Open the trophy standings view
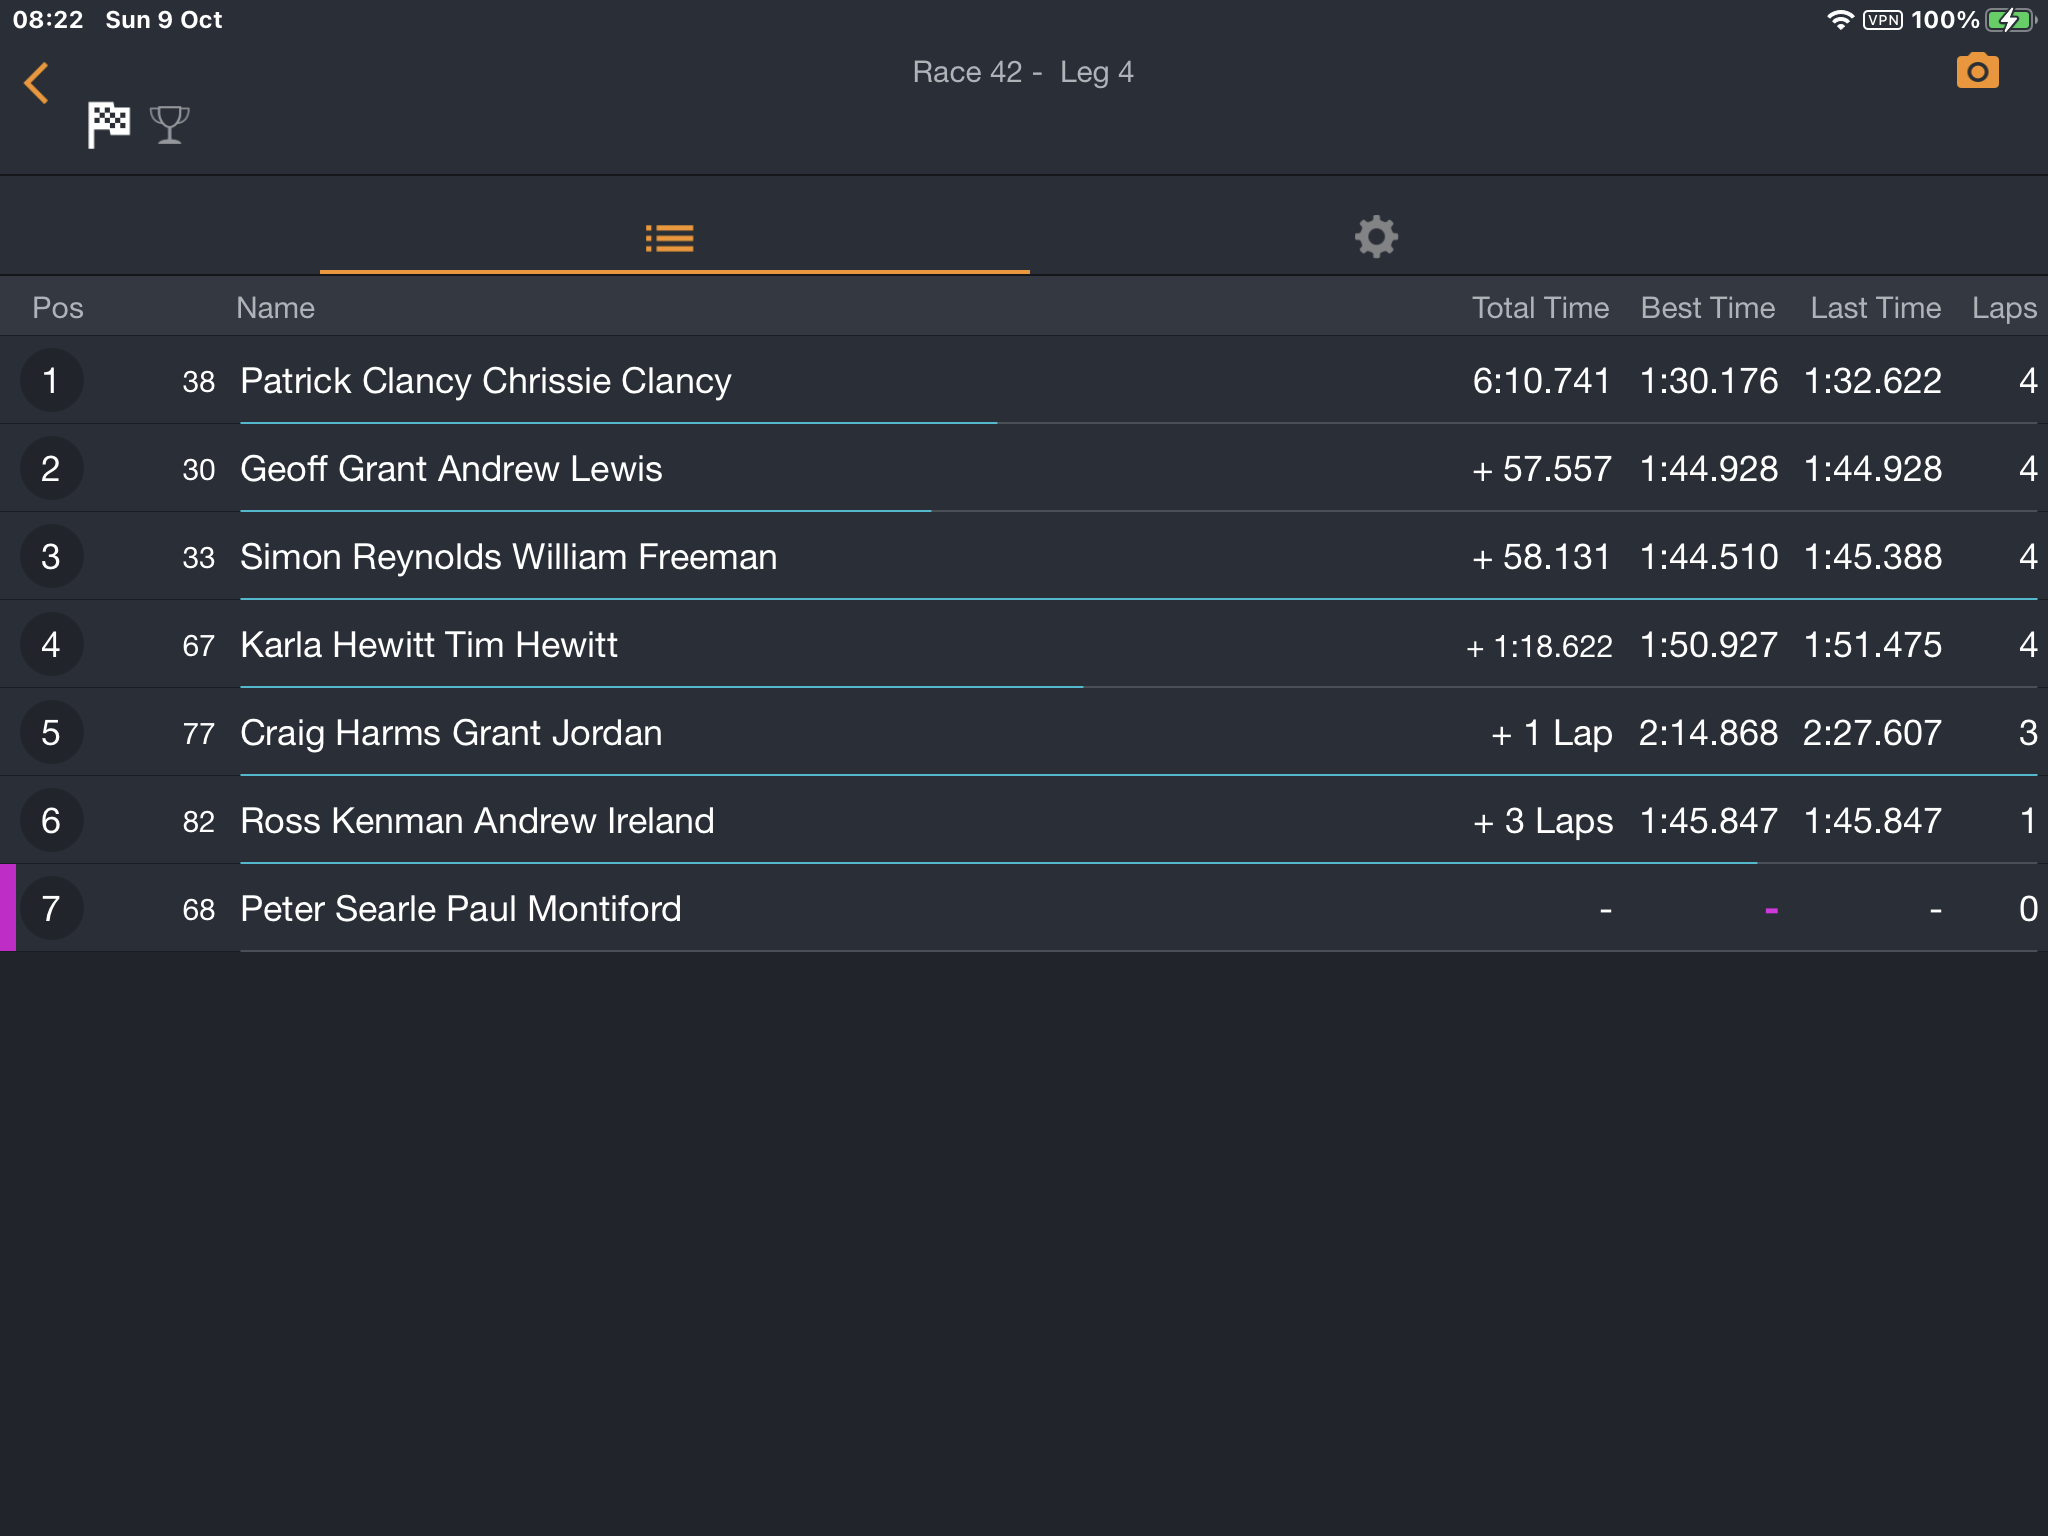The width and height of the screenshot is (2048, 1536). pyautogui.click(x=169, y=125)
